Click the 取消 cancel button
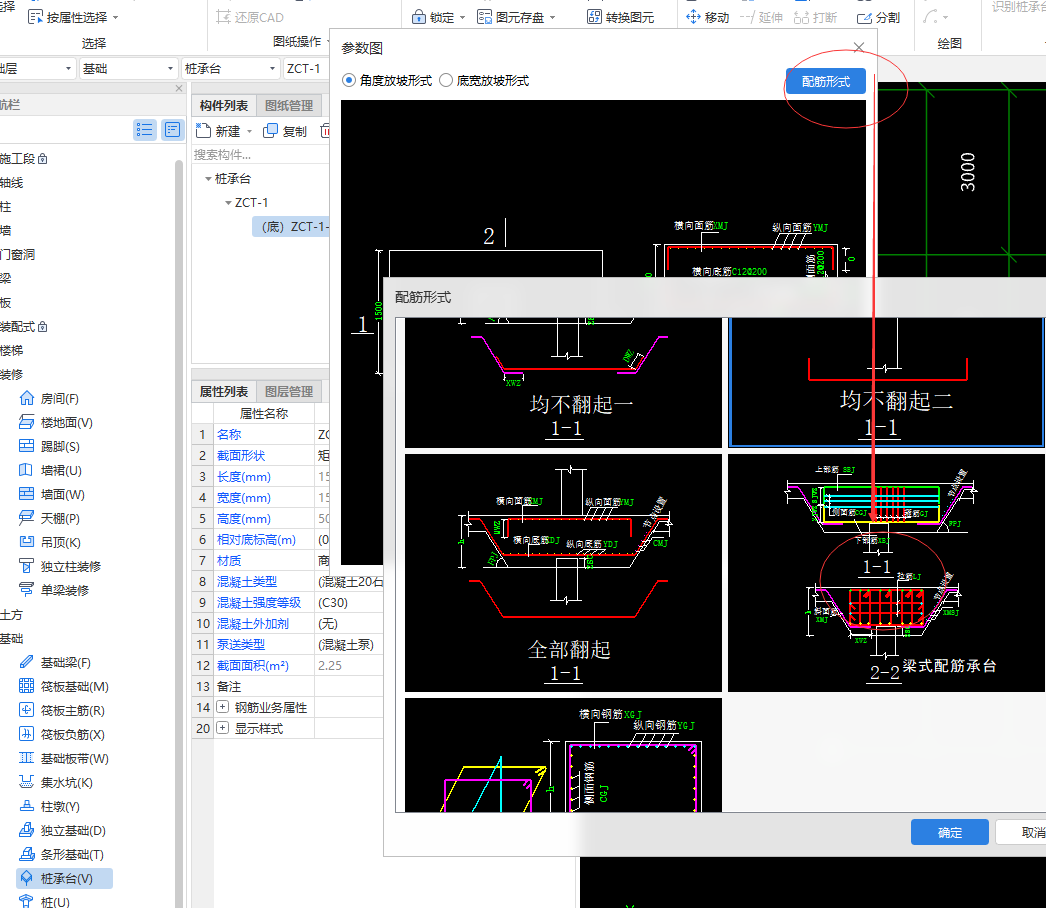 pos(1021,833)
